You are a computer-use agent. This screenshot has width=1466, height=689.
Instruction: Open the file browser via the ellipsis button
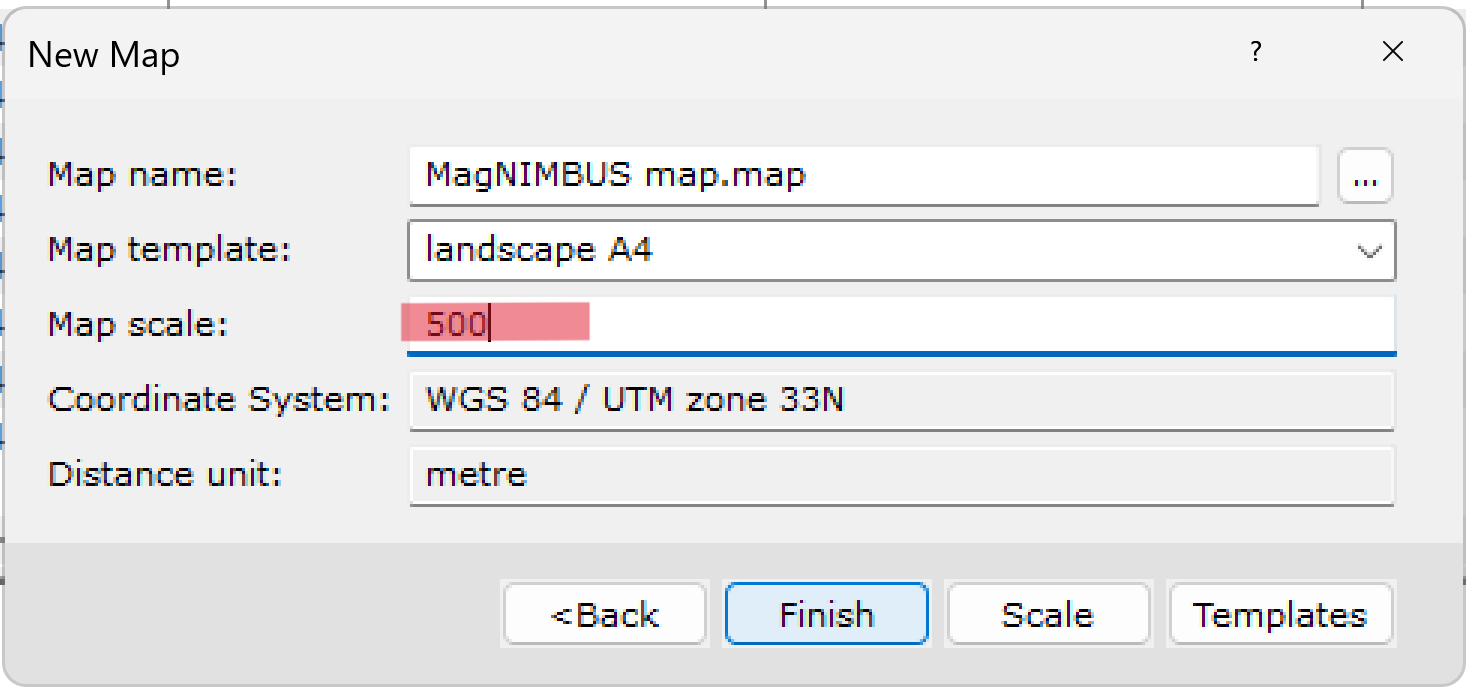[x=1366, y=176]
